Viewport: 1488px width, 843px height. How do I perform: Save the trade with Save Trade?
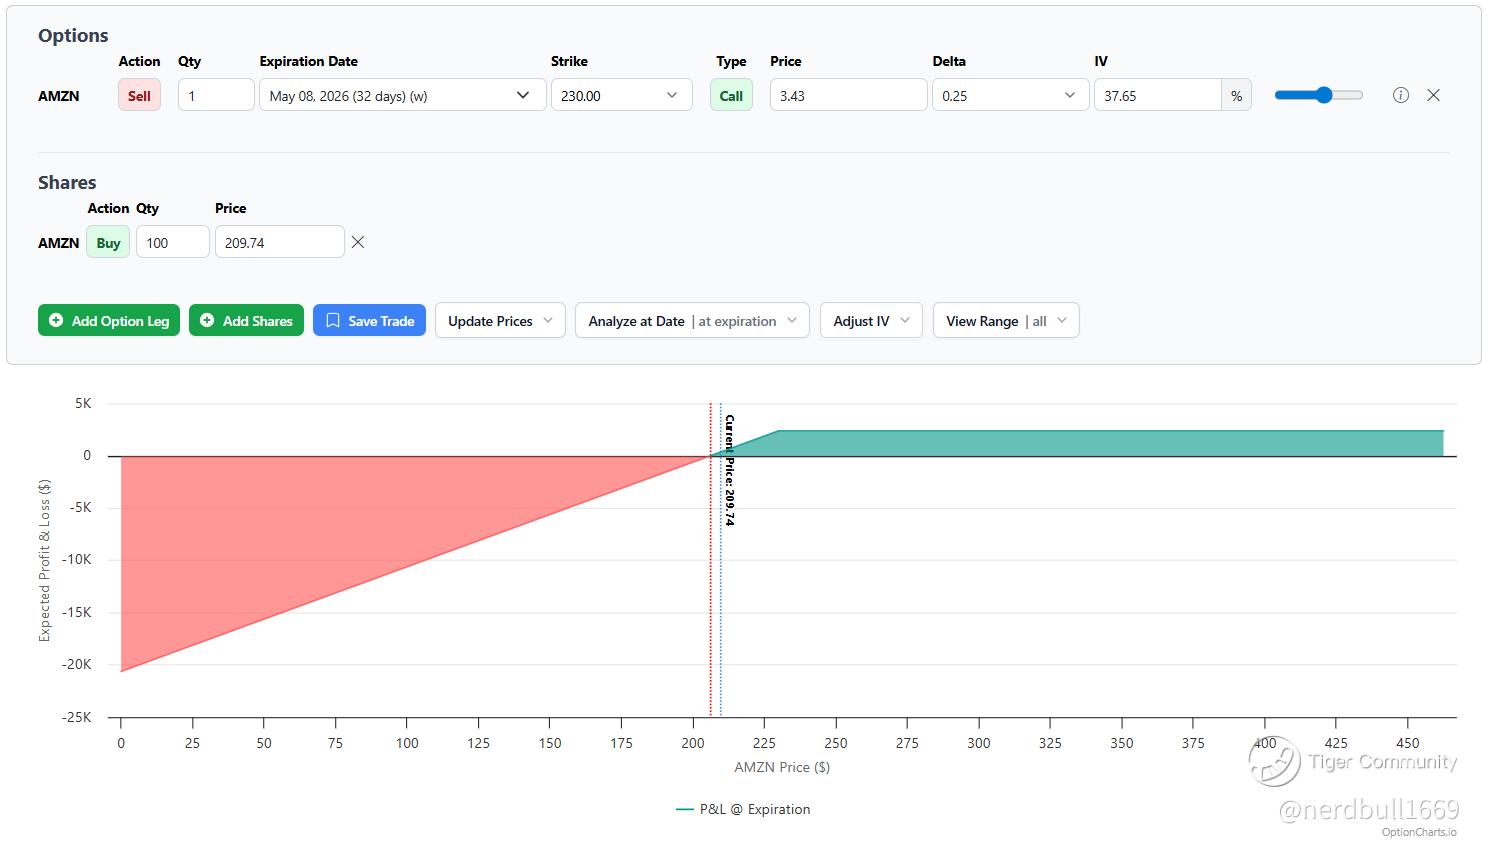click(x=370, y=320)
